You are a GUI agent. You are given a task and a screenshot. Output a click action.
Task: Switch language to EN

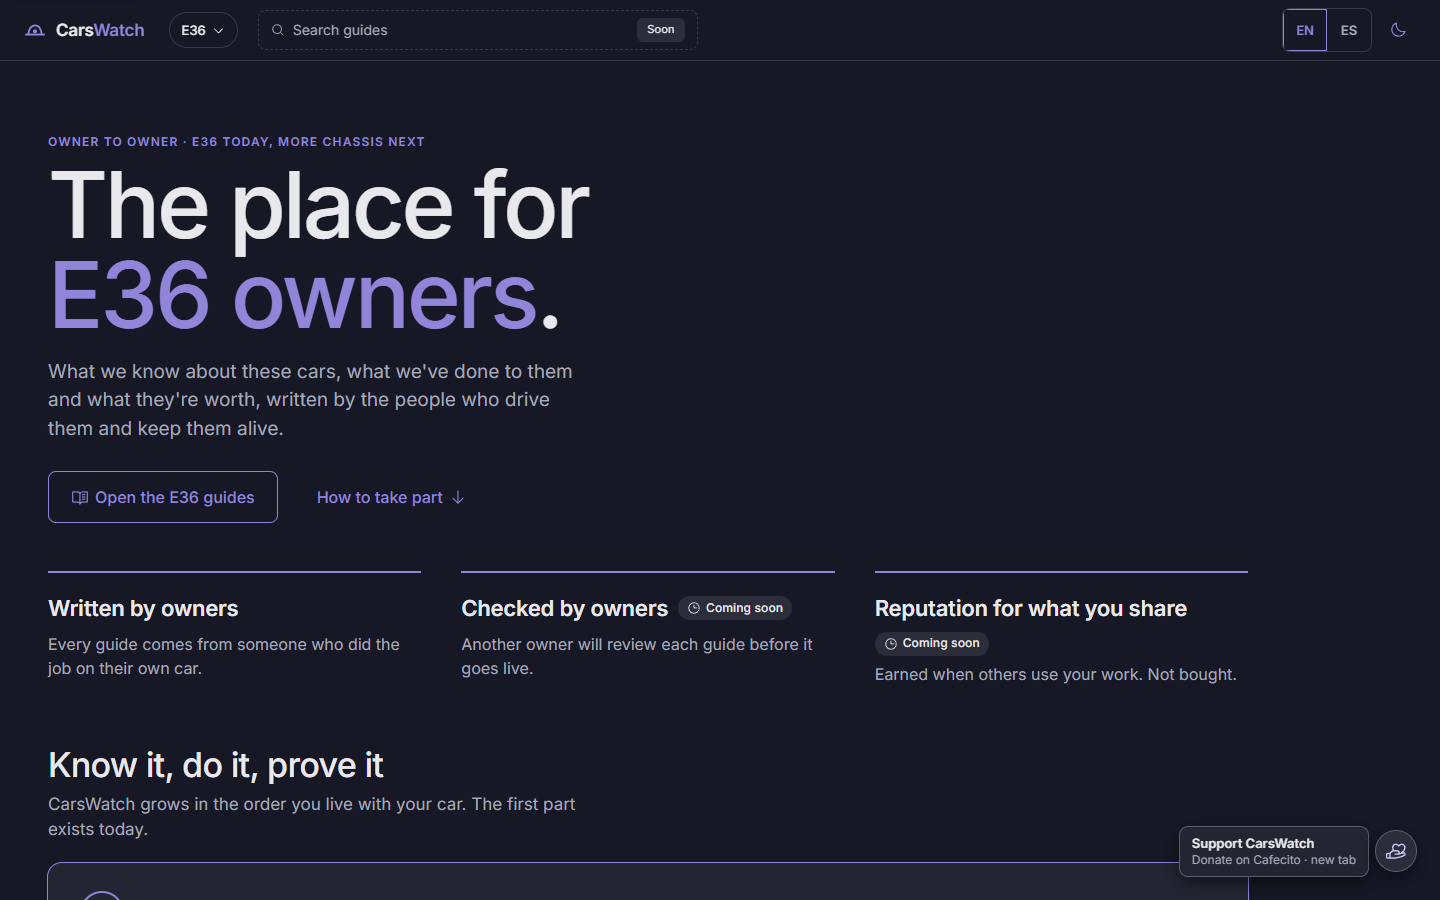(x=1305, y=30)
